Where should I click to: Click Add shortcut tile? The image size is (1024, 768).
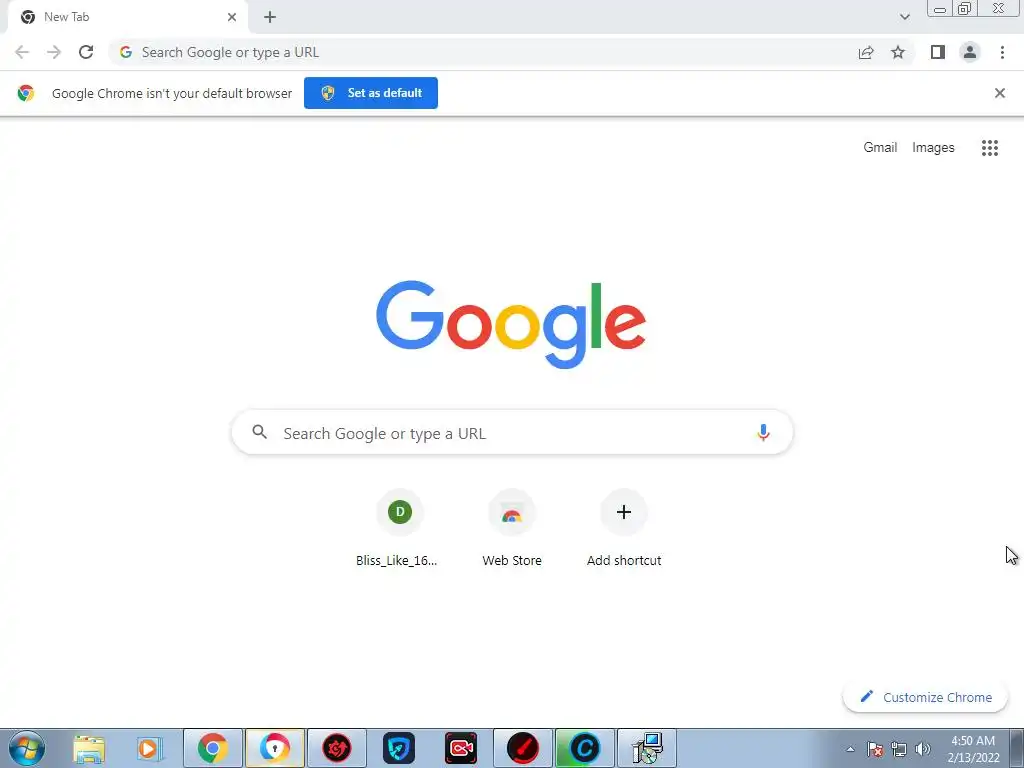click(624, 530)
